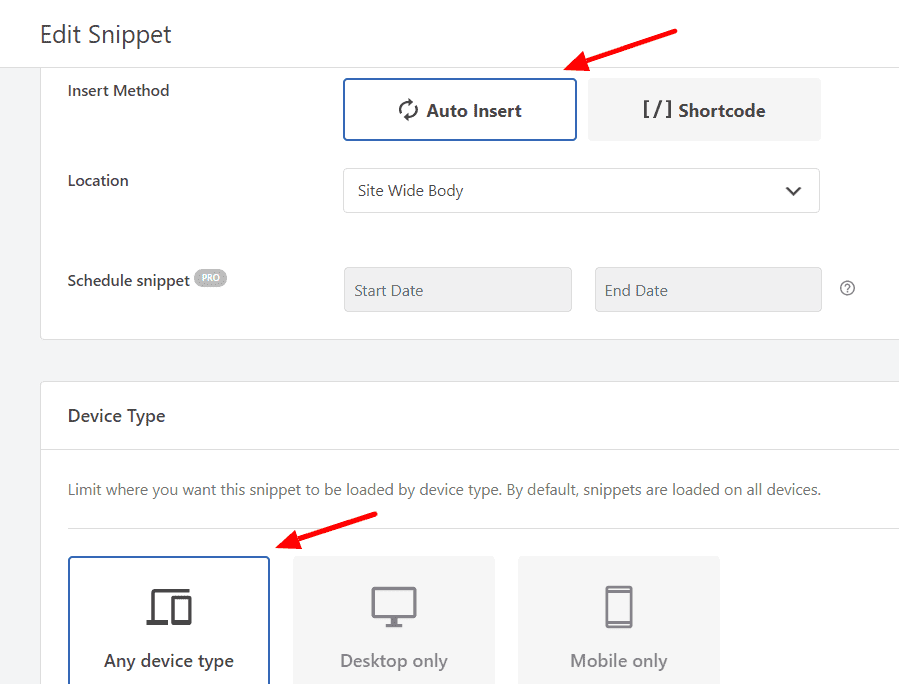
Task: Click the Start Date field
Action: tap(457, 289)
